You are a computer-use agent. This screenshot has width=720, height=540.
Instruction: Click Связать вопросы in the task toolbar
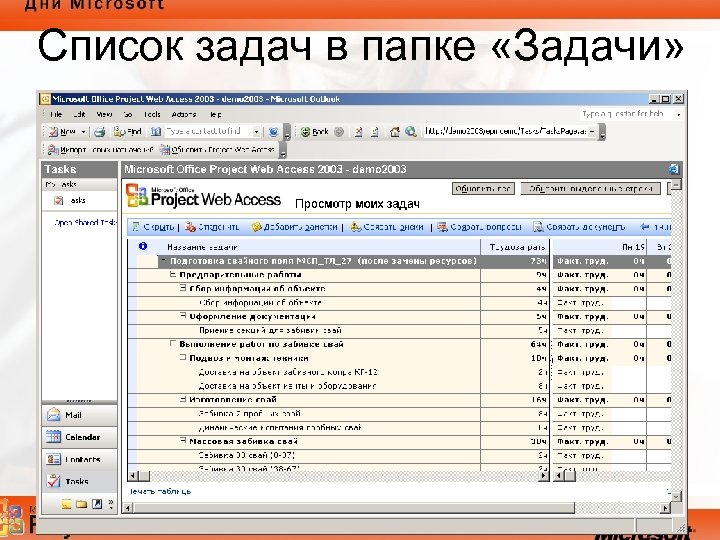(x=479, y=227)
